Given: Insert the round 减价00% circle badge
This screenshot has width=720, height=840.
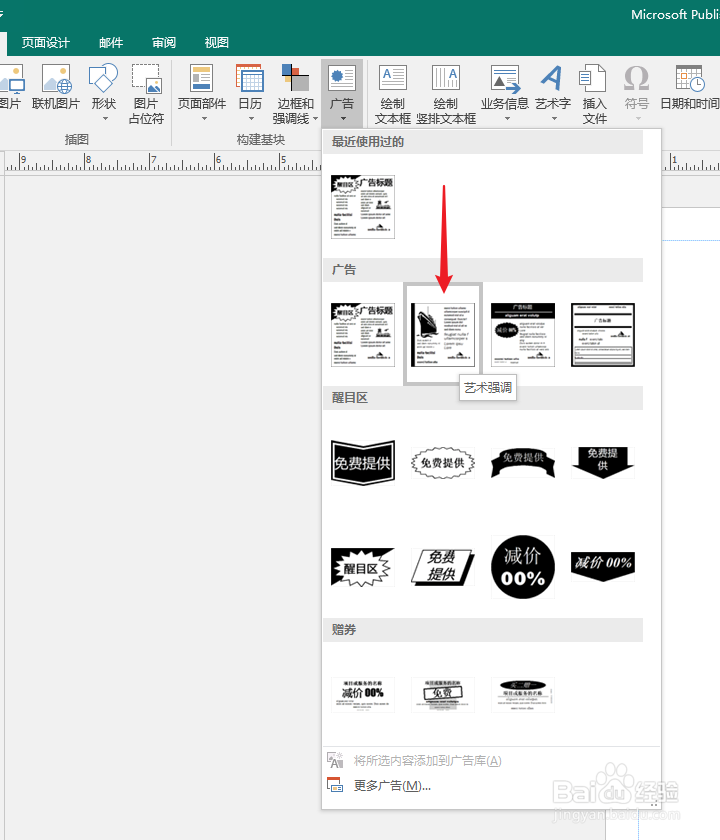Looking at the screenshot, I should pos(523,567).
